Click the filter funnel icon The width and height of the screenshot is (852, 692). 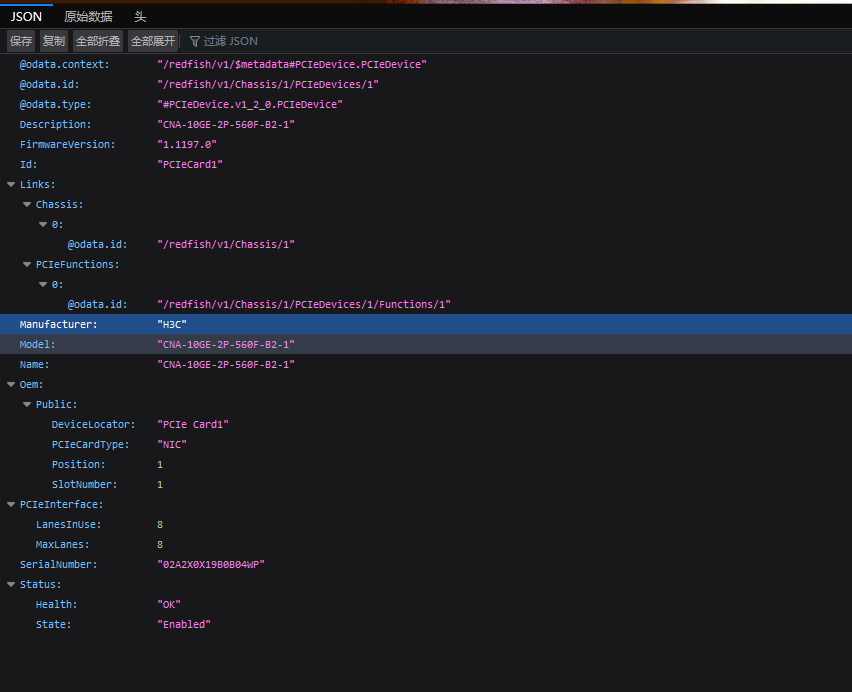(x=195, y=41)
